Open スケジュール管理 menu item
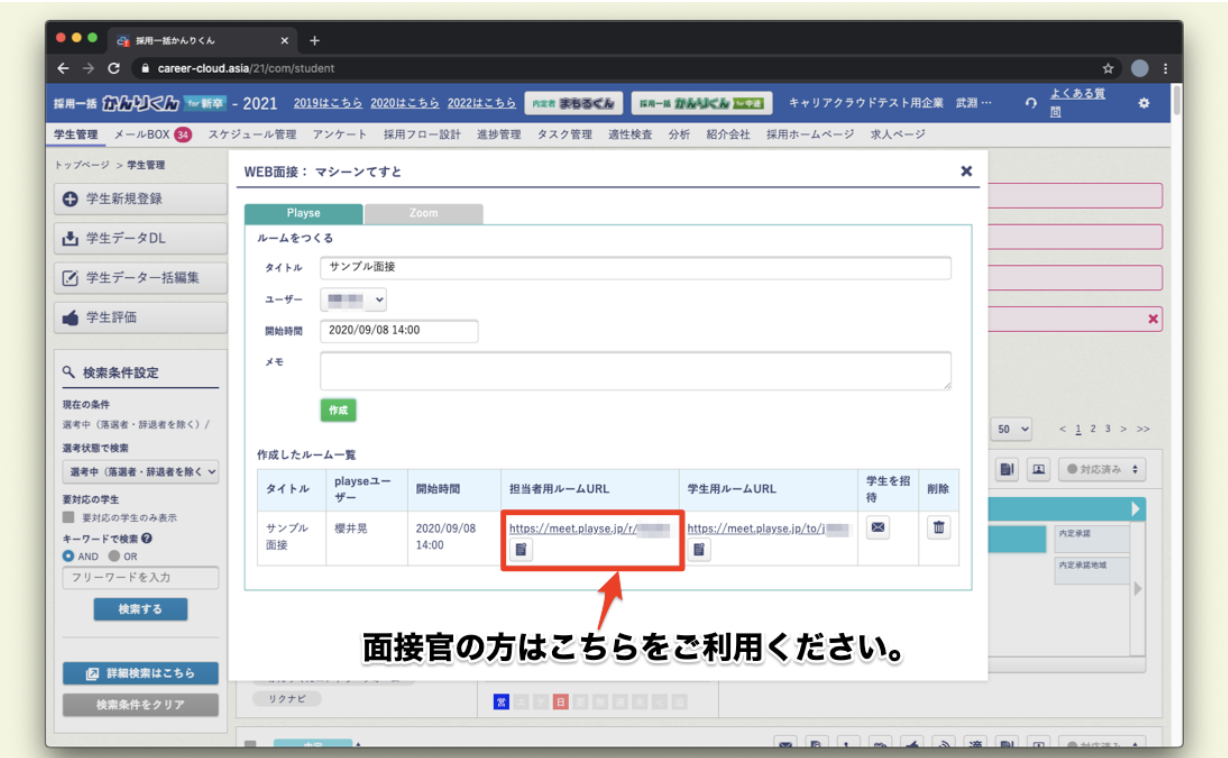Screen dimensions: 1228x758 coord(252,134)
